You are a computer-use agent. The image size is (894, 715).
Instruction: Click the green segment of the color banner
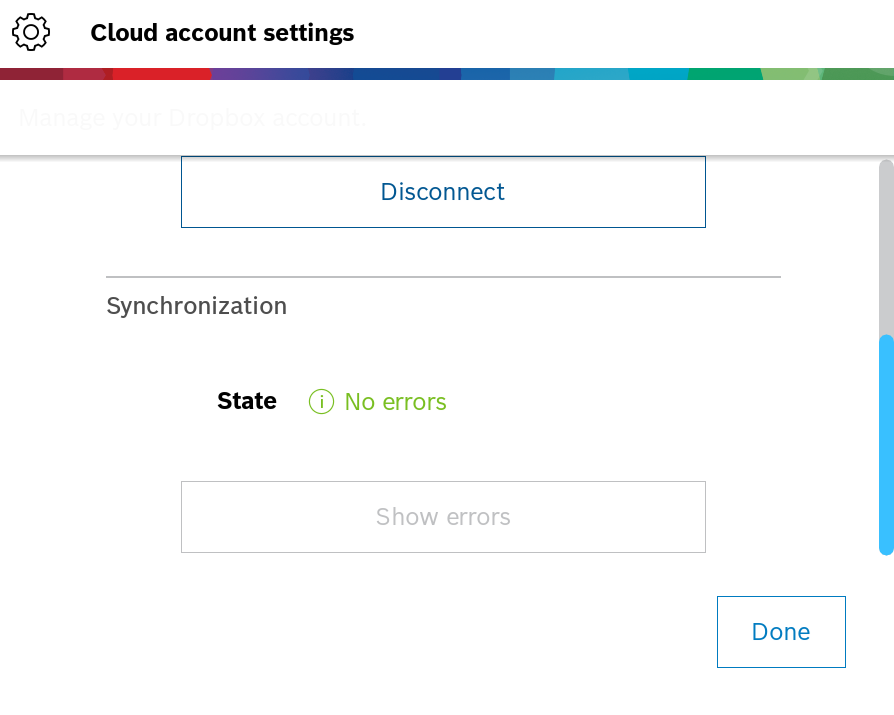[x=724, y=74]
